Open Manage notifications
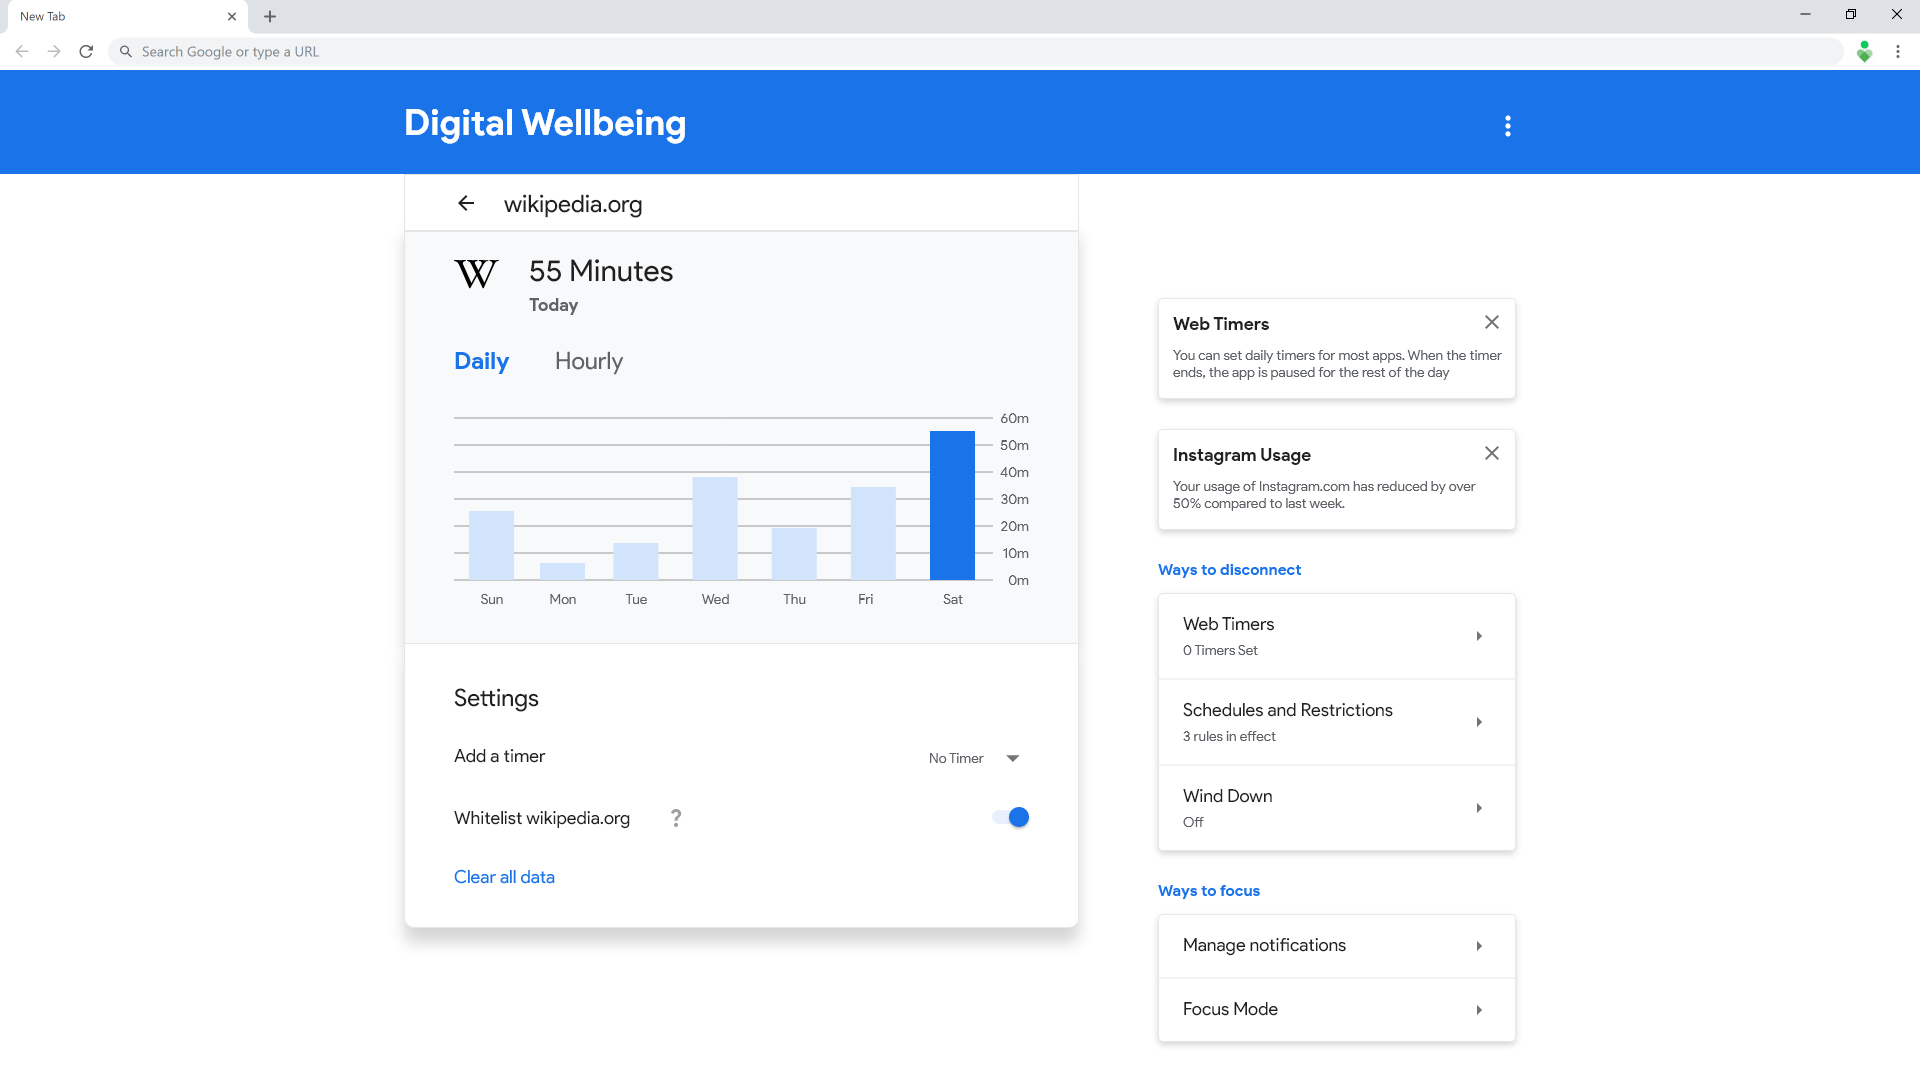Image resolution: width=1920 pixels, height=1080 pixels. click(x=1336, y=946)
